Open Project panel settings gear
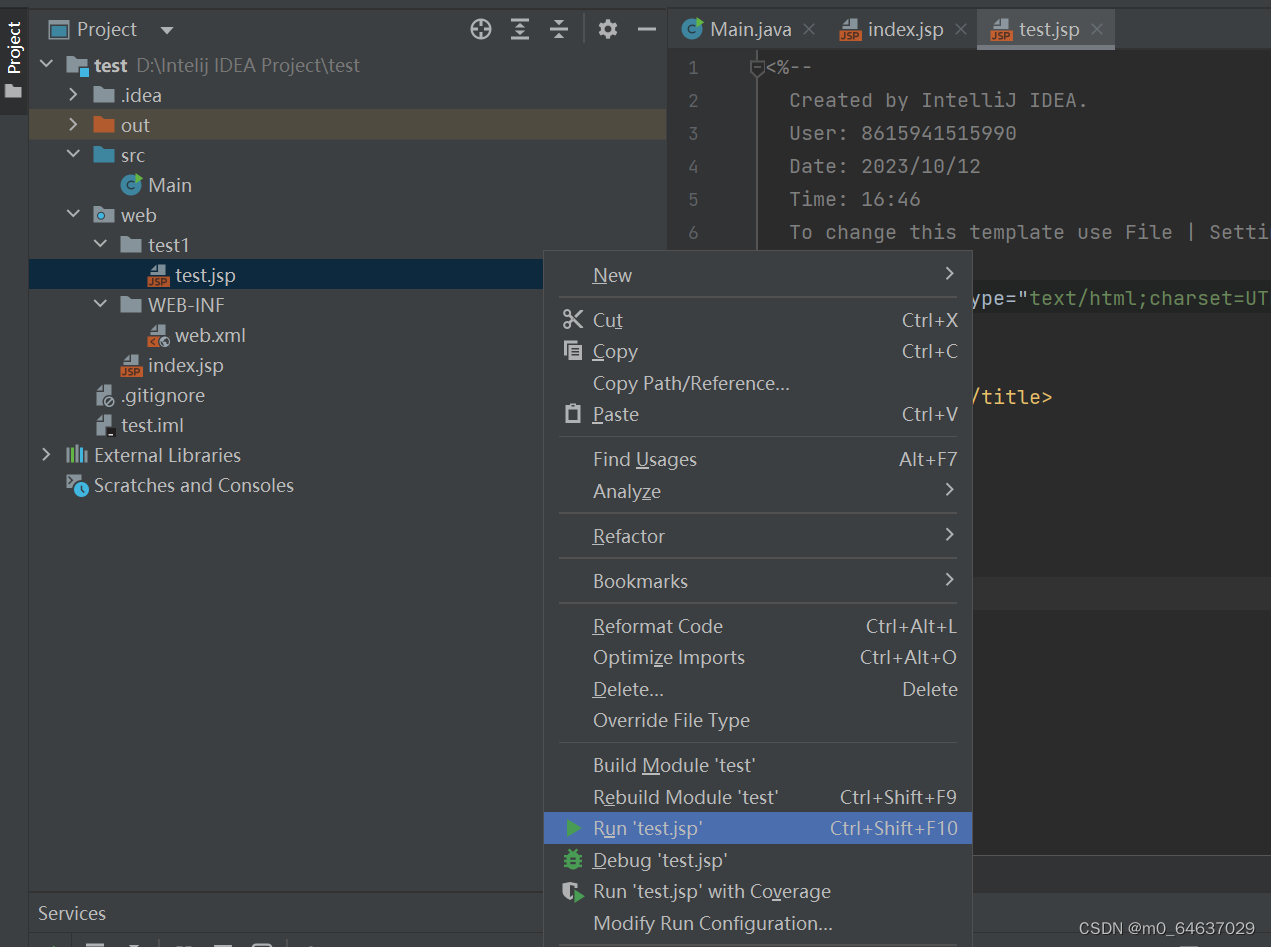Screen dimensions: 1271x947 608,30
